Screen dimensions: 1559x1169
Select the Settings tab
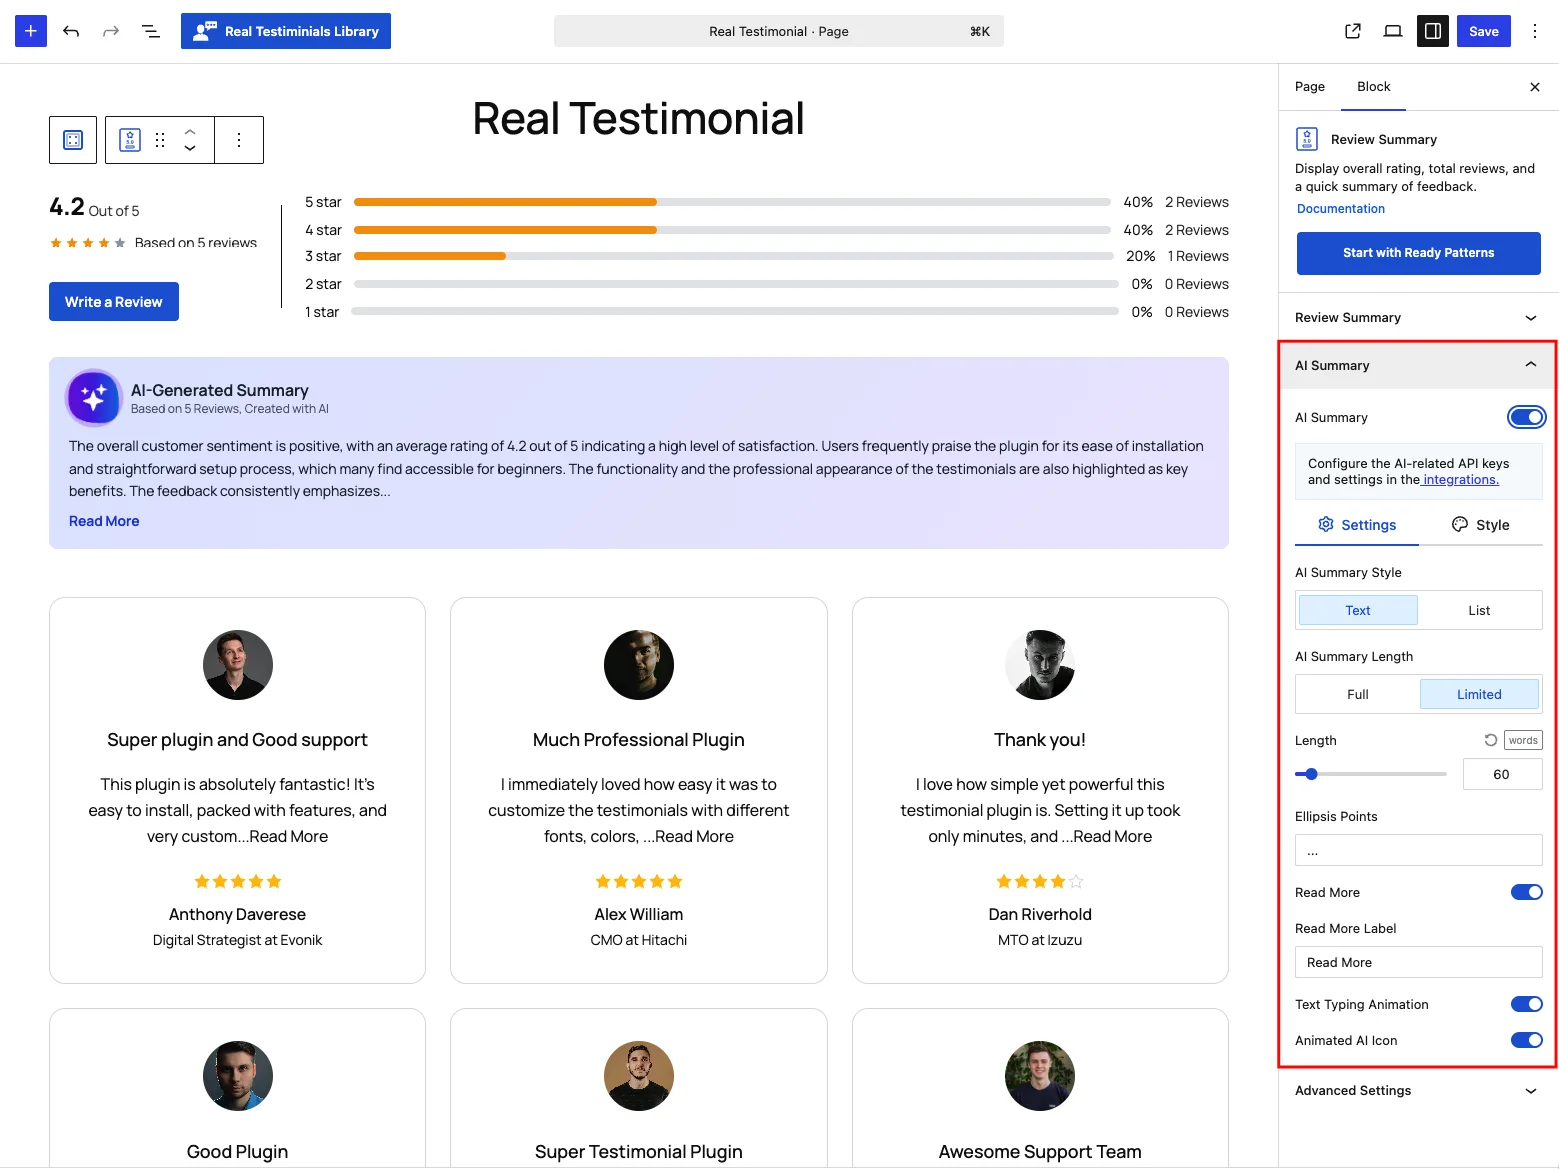click(1357, 525)
